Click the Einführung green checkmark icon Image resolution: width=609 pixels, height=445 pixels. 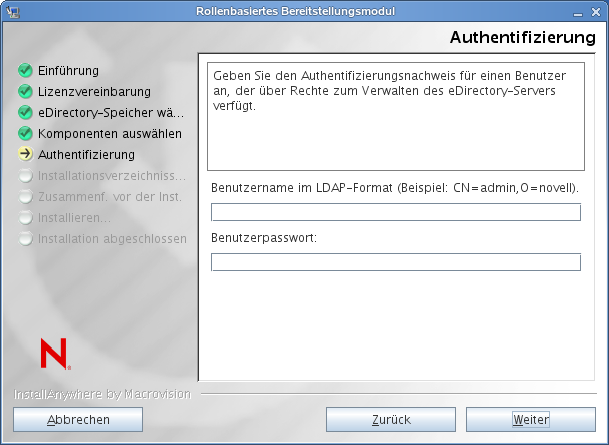click(x=25, y=71)
